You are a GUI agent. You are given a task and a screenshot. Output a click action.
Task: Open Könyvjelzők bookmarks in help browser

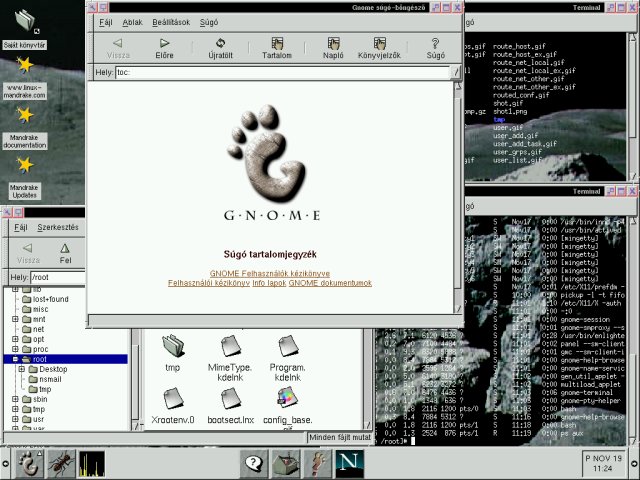click(x=379, y=48)
